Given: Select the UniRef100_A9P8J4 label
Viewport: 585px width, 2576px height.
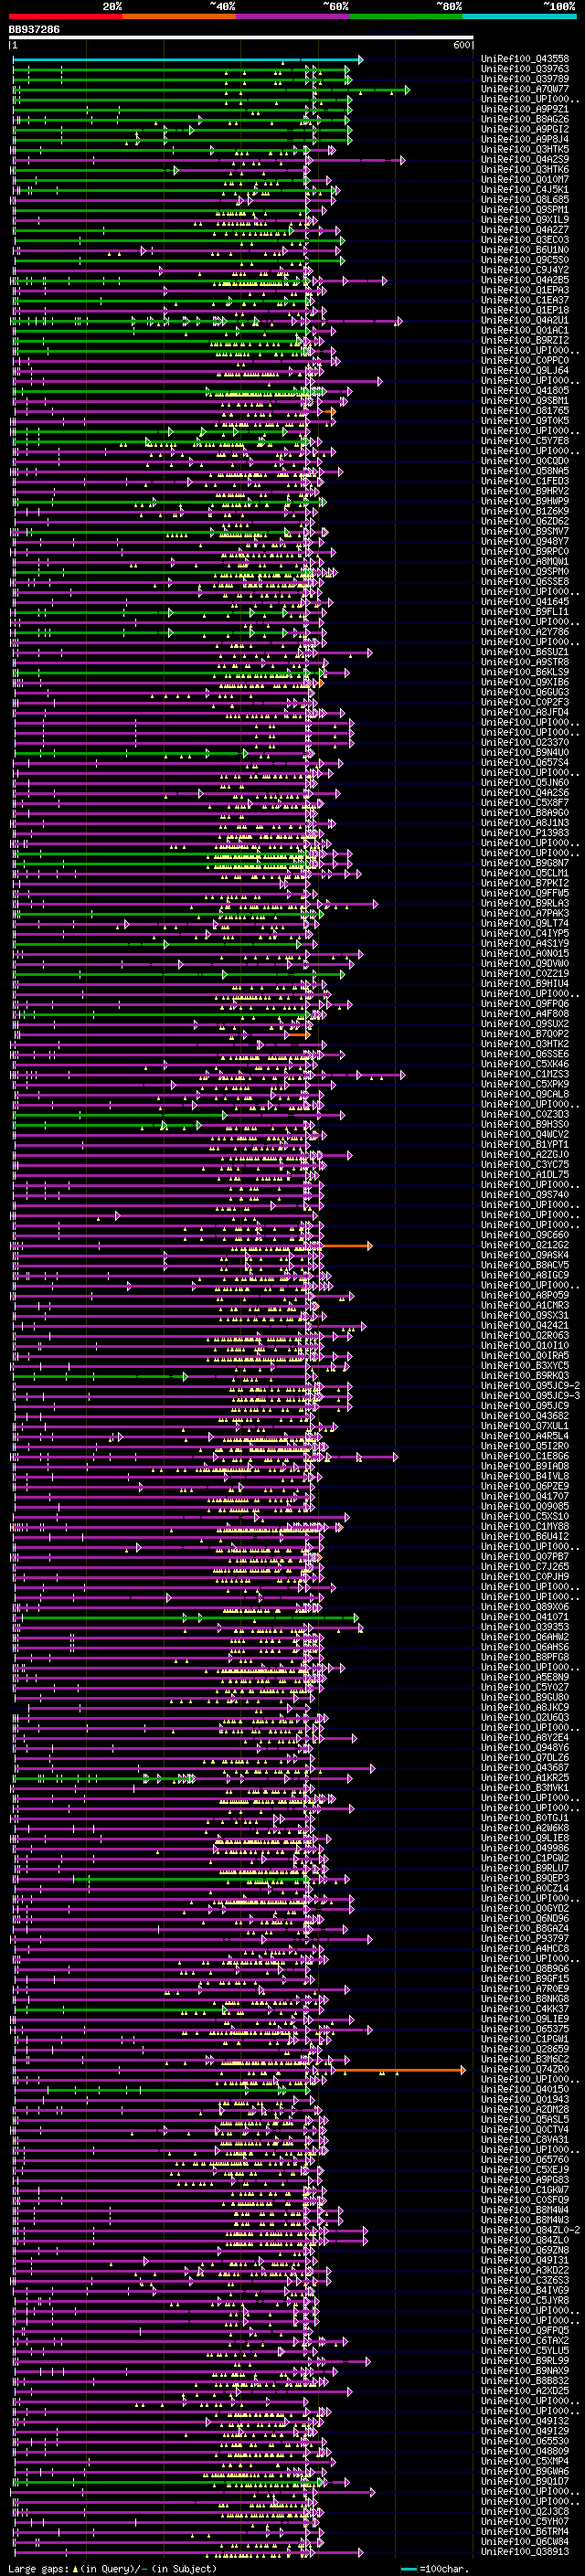Looking at the screenshot, I should click(x=525, y=139).
